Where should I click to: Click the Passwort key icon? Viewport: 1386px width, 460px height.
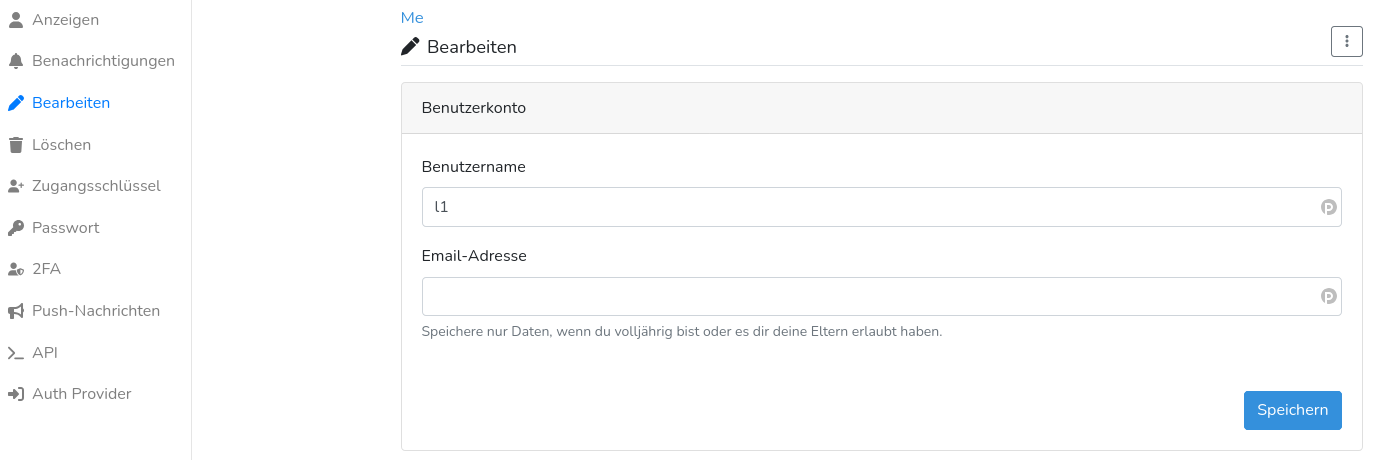[15, 228]
